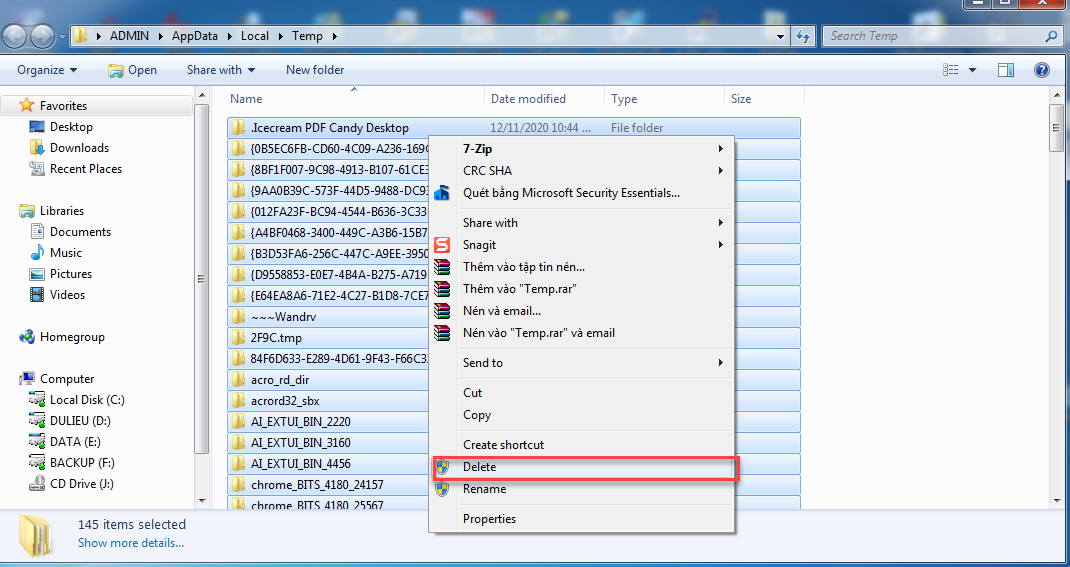The image size is (1070, 567).
Task: Open Music library
Action: (x=66, y=253)
